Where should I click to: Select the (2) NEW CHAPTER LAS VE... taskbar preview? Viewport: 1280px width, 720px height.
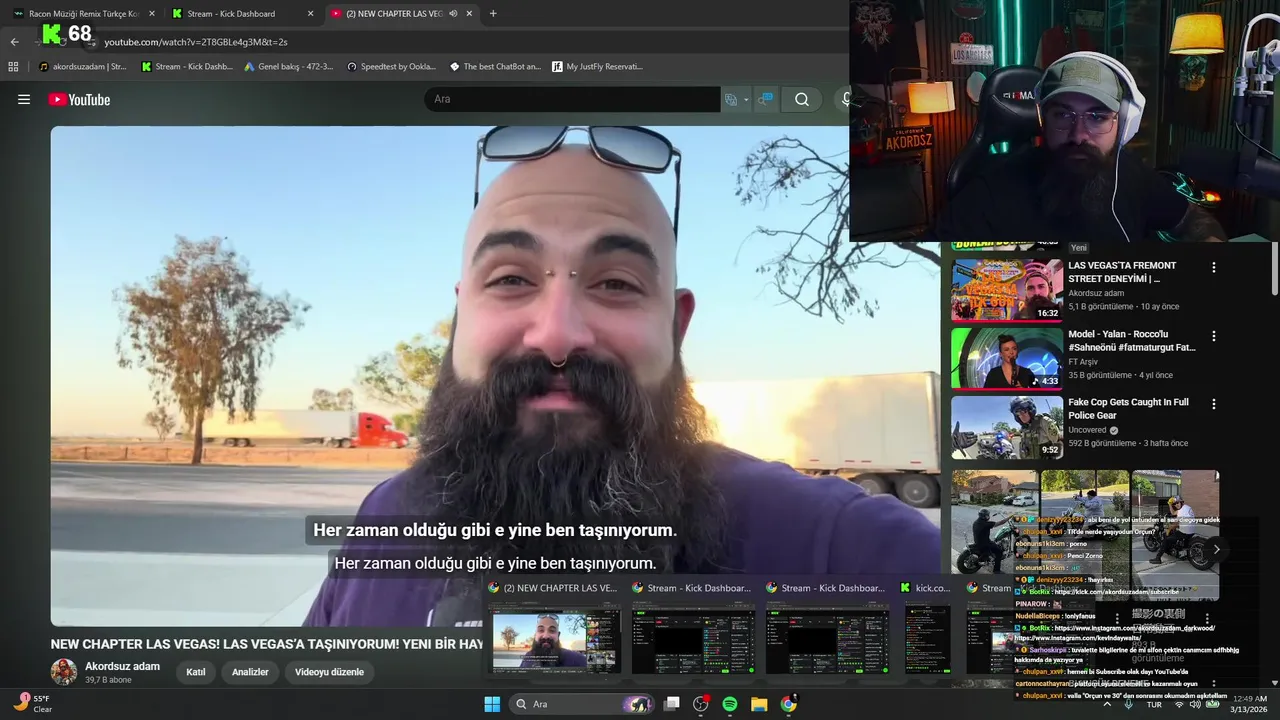click(x=553, y=628)
